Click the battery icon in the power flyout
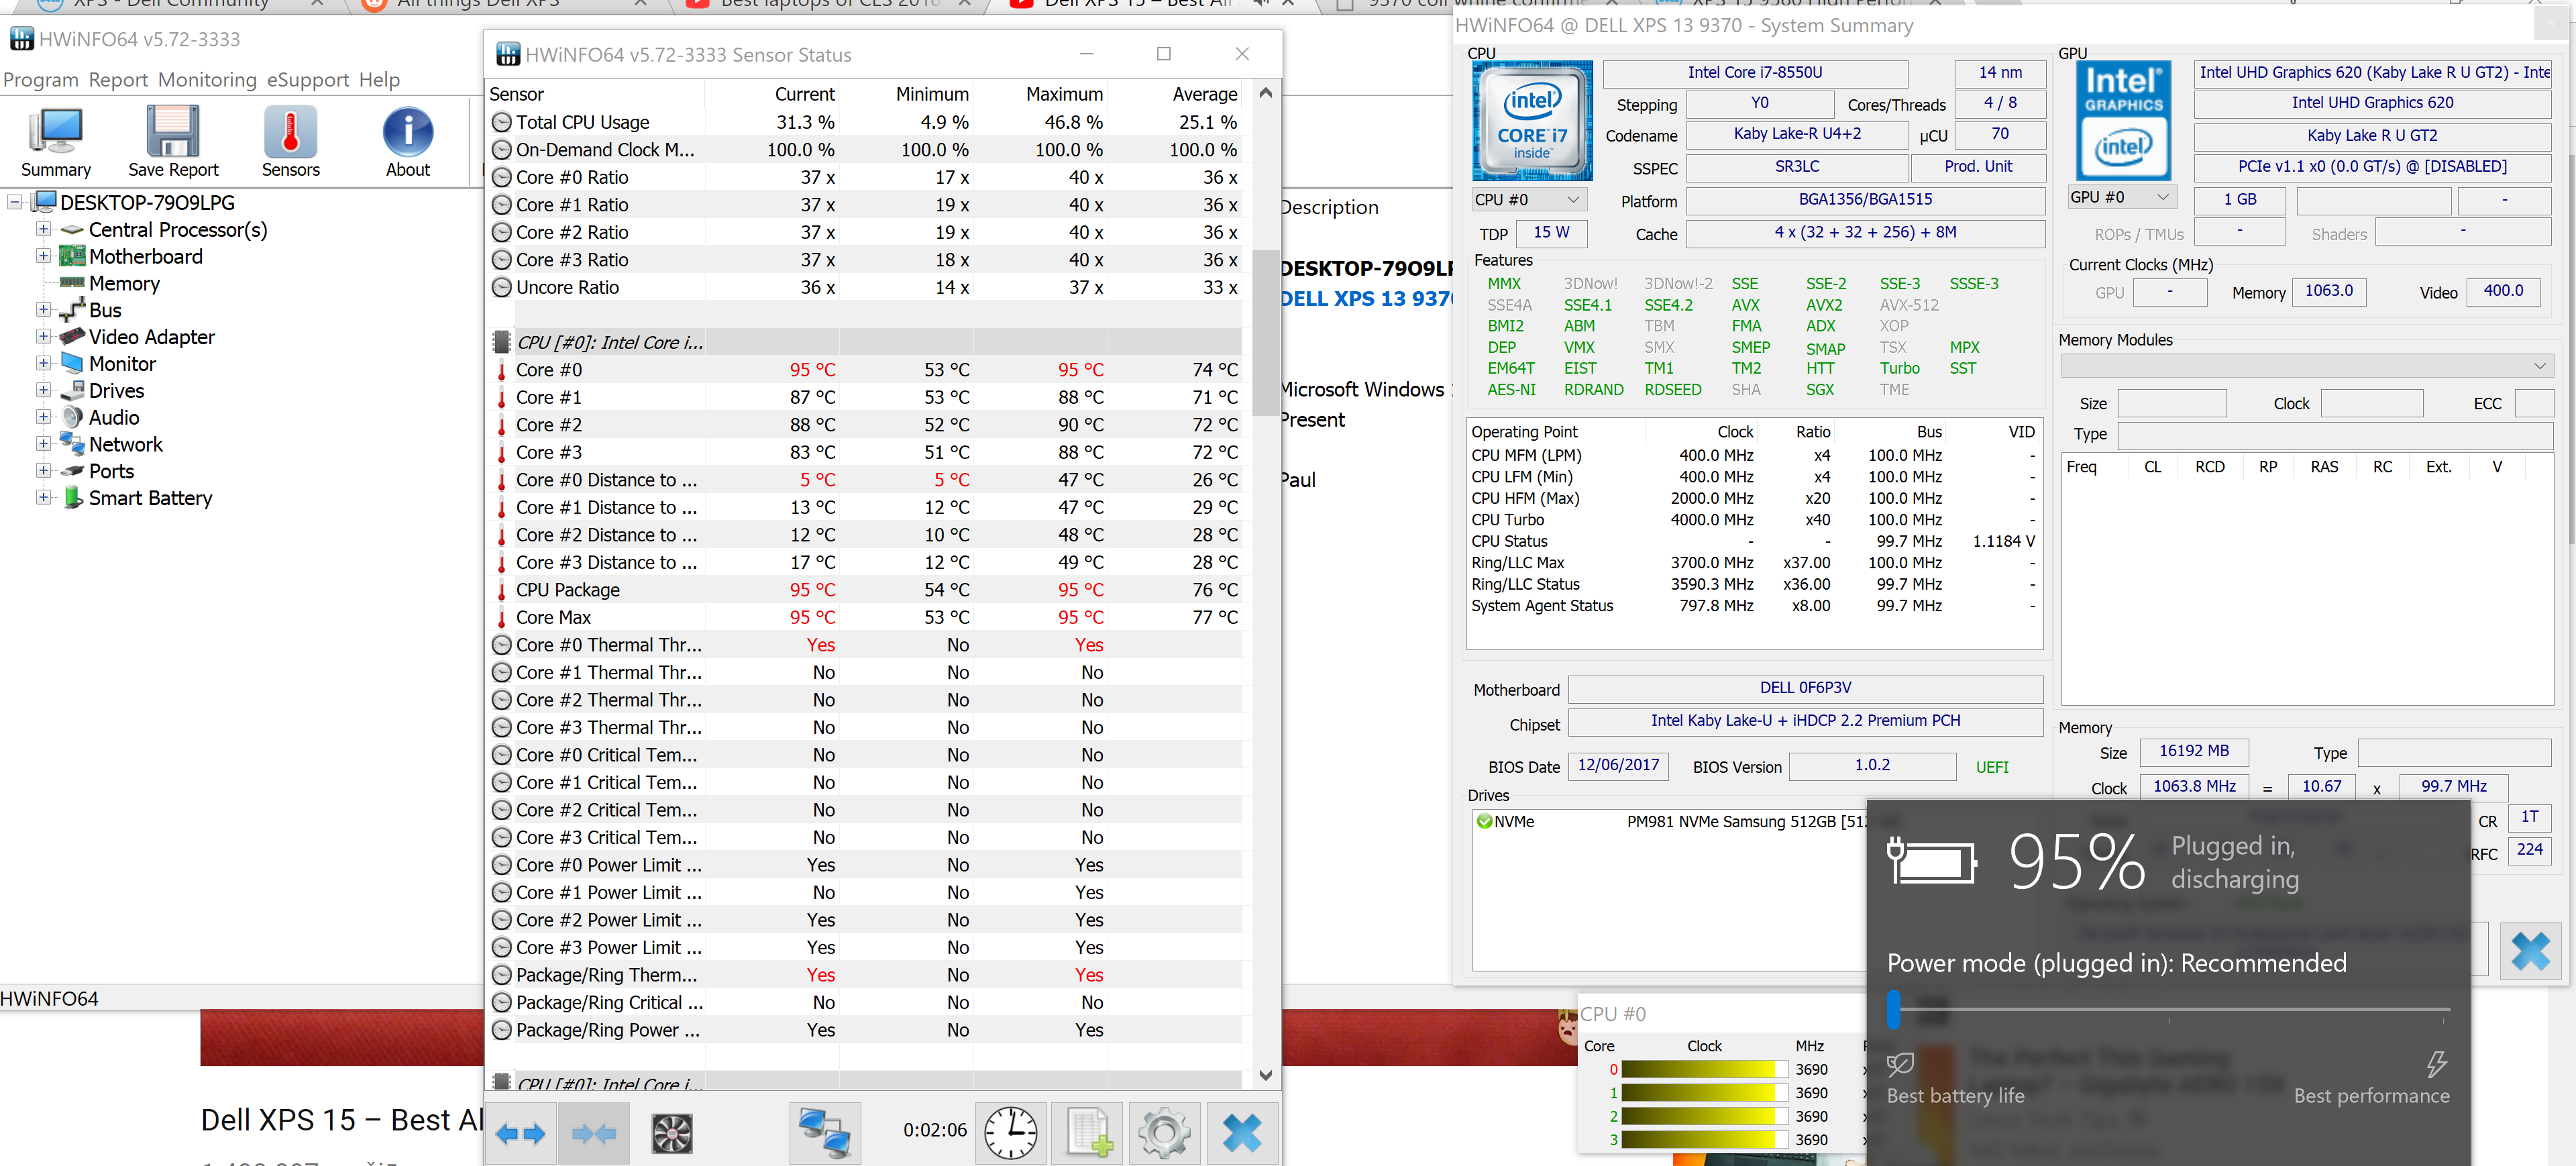 coord(1931,861)
